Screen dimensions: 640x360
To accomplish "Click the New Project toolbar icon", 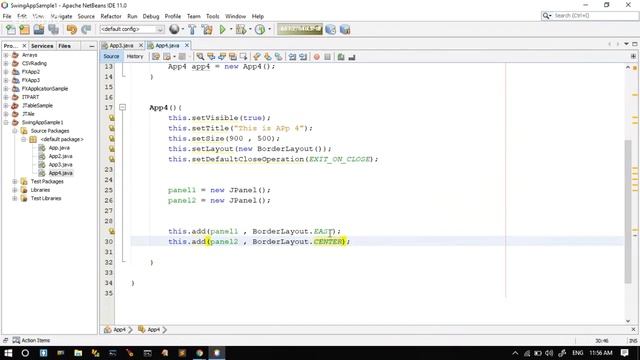I will 24,29.
